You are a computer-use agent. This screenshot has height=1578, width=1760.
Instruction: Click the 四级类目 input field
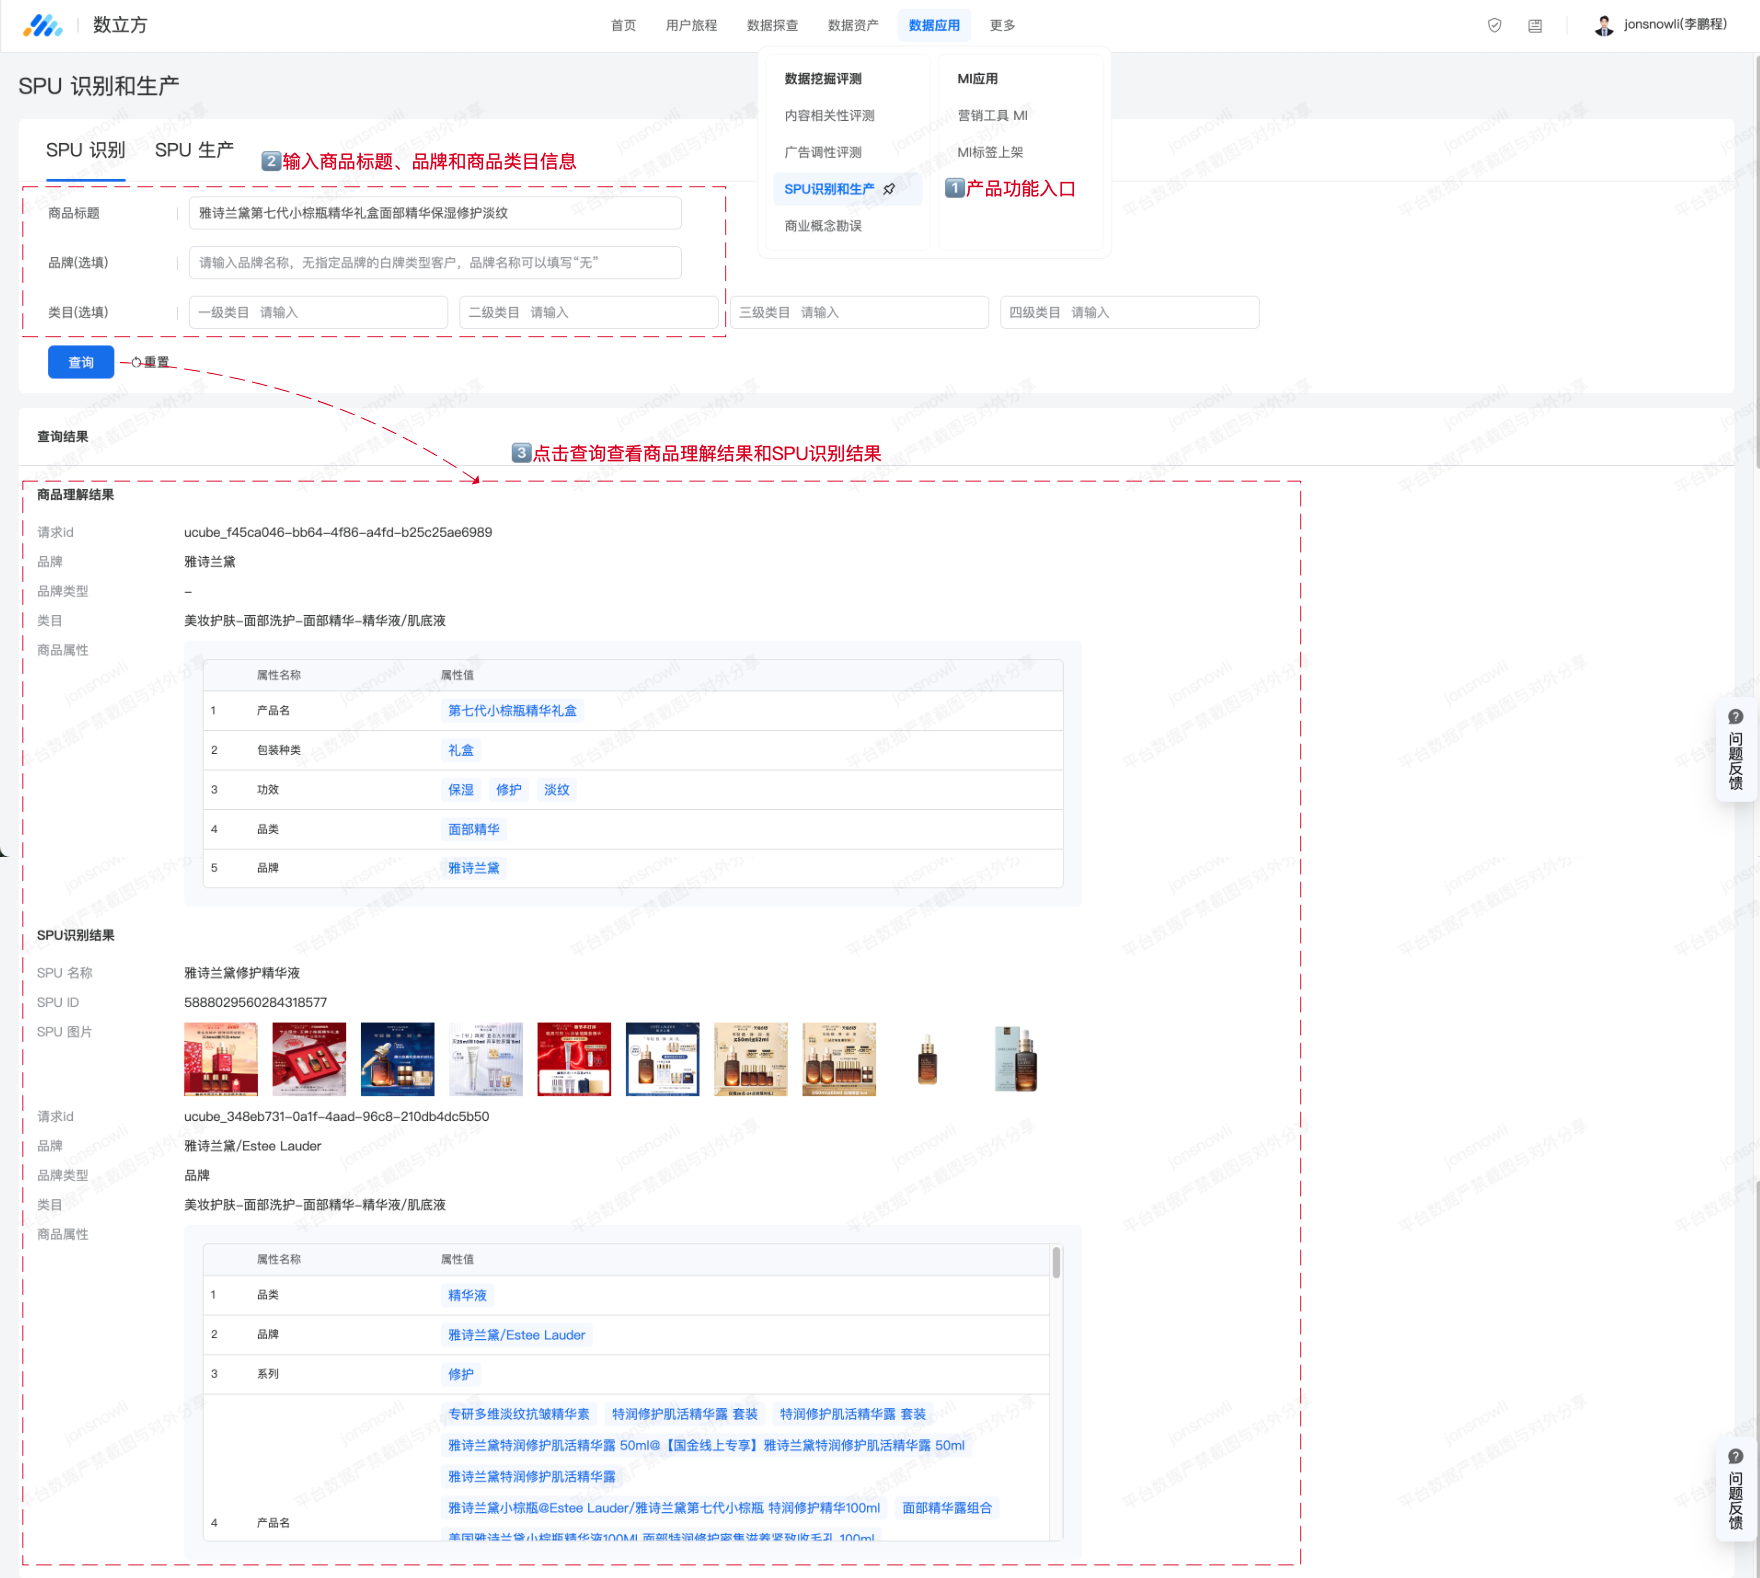1129,313
